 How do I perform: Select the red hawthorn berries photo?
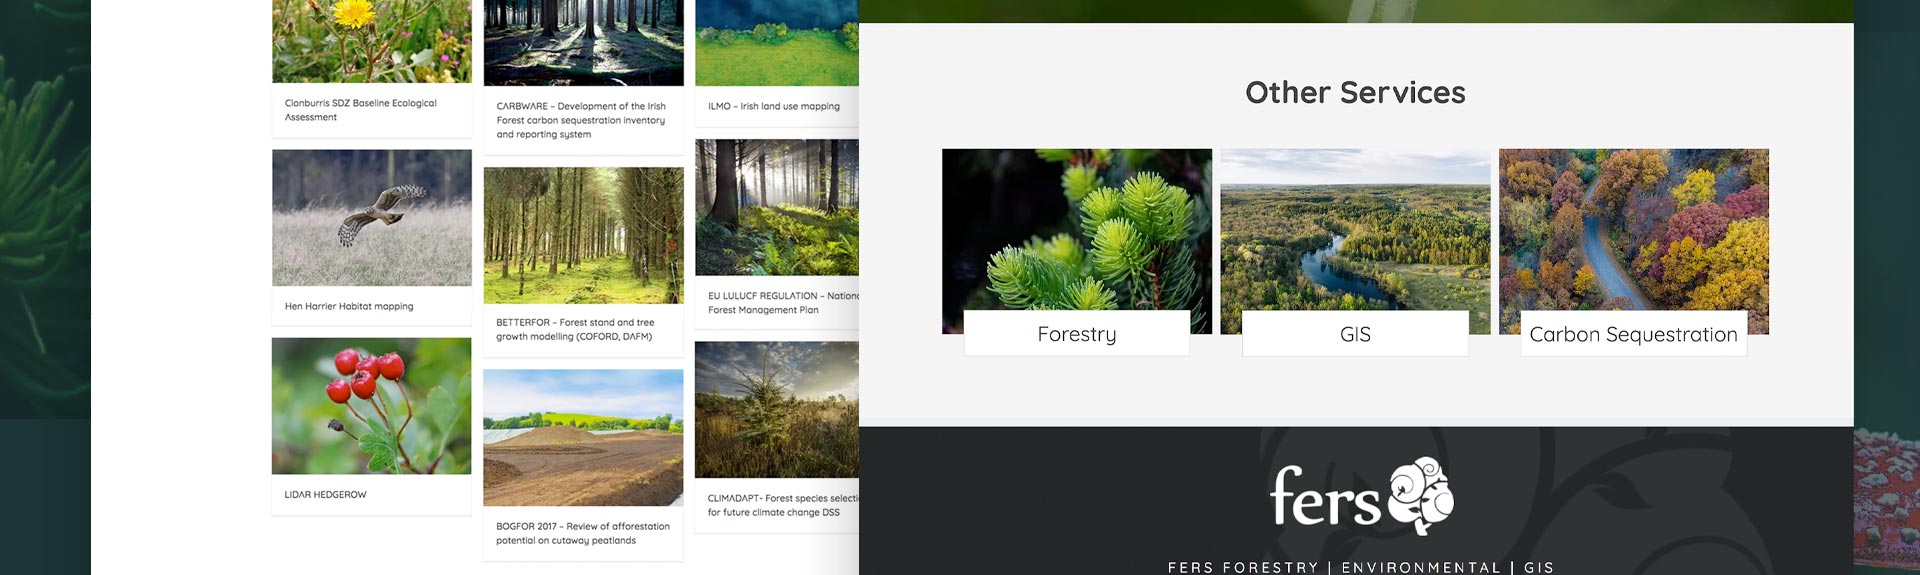(x=371, y=406)
